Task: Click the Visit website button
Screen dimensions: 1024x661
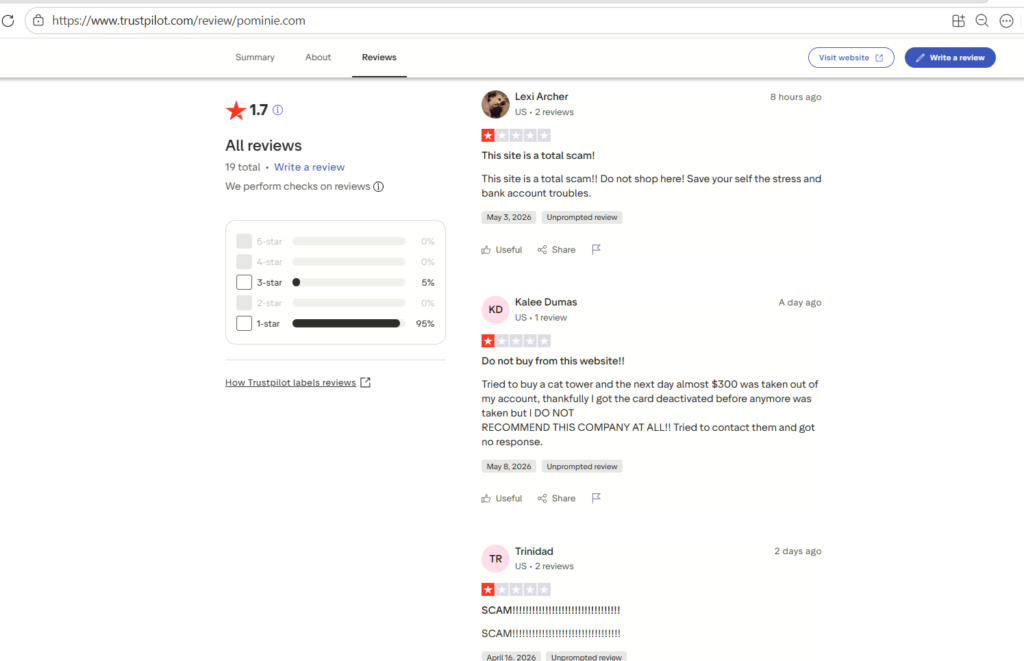Action: (851, 57)
